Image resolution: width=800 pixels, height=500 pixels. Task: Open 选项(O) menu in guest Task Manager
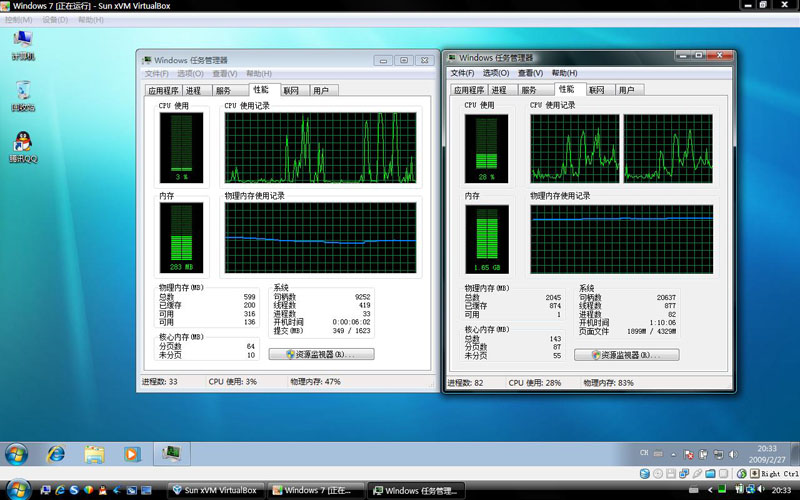coord(190,74)
